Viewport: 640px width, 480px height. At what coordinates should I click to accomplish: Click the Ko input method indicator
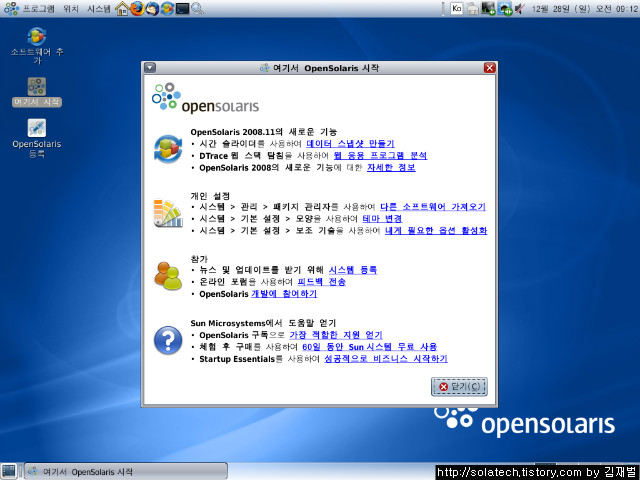457,8
